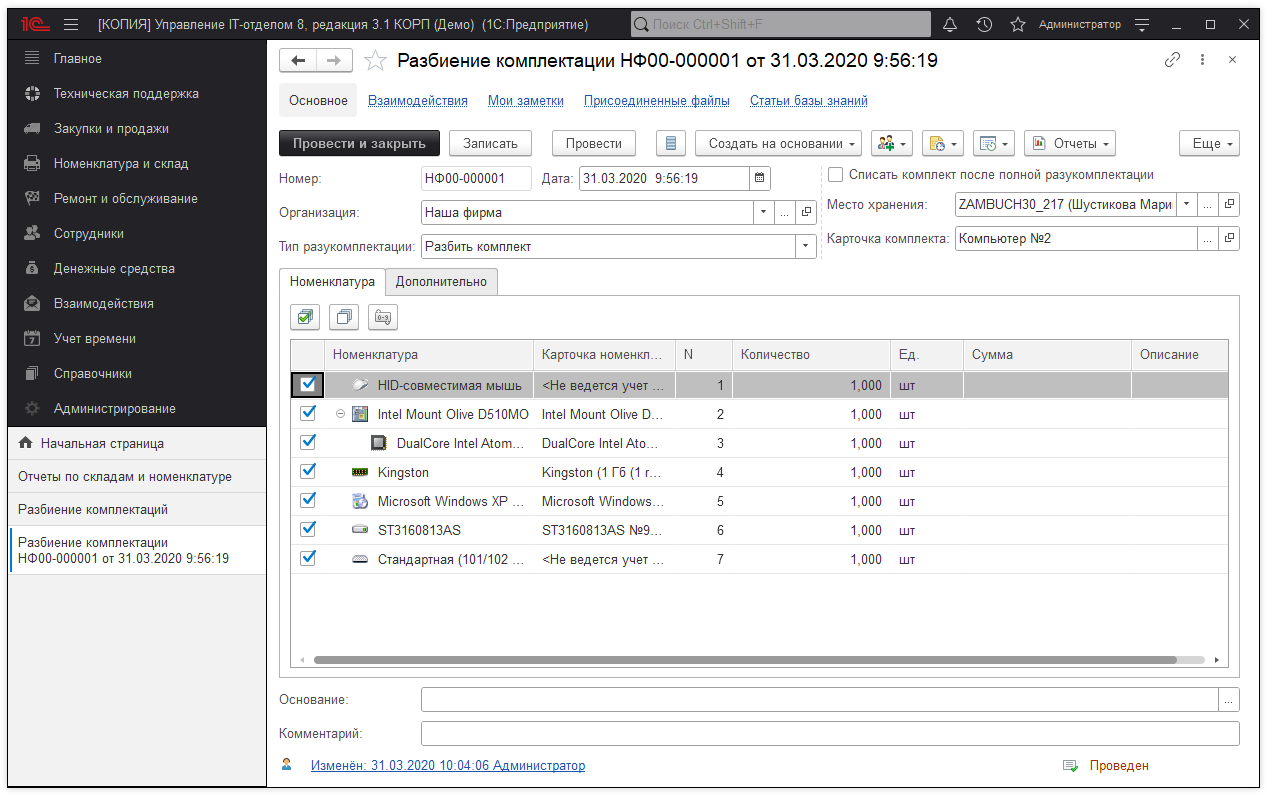Click the favorites star next to document title

click(375, 61)
